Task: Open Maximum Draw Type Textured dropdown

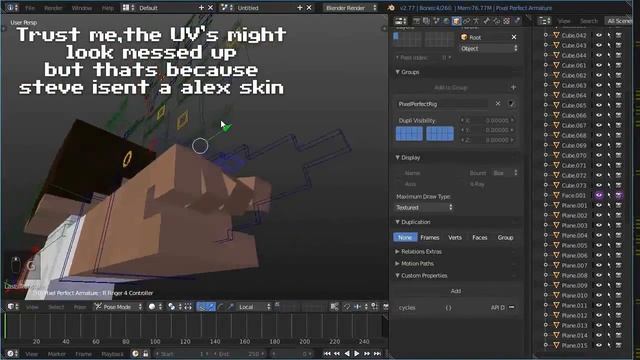Action: click(424, 207)
